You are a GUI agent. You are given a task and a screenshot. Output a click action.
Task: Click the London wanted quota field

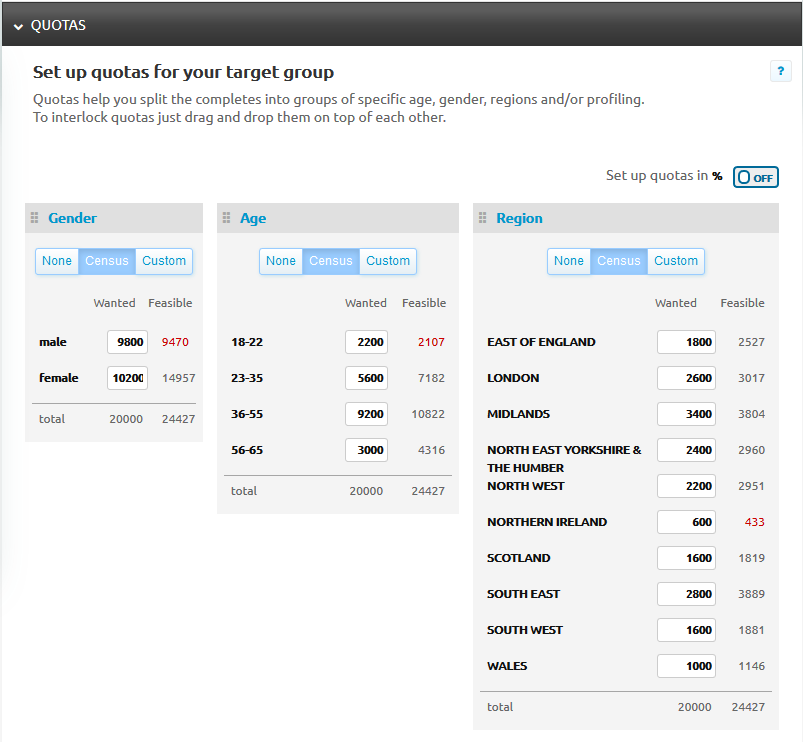click(x=687, y=378)
